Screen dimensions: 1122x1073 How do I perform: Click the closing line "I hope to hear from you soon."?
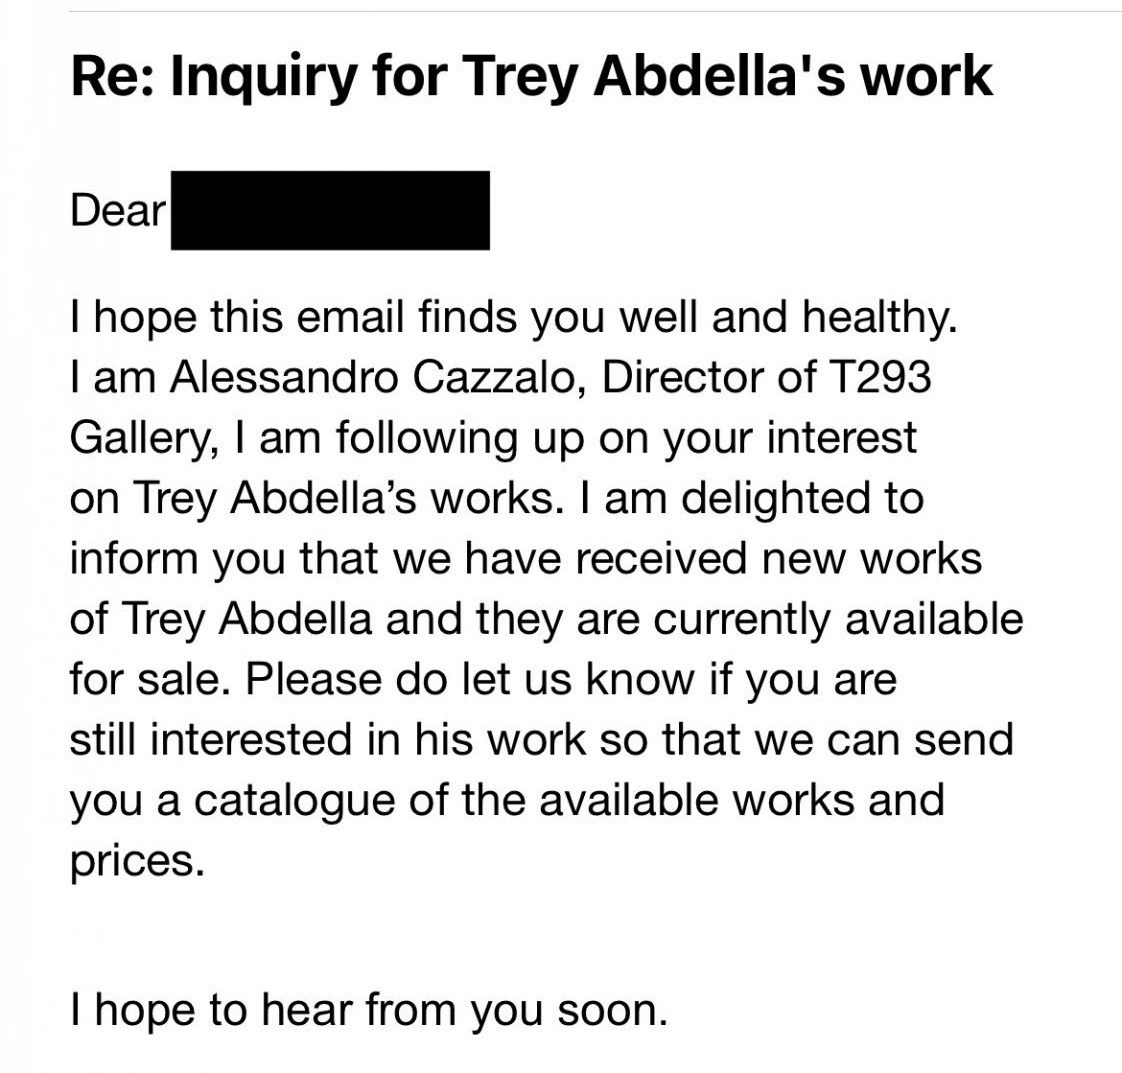(369, 1011)
